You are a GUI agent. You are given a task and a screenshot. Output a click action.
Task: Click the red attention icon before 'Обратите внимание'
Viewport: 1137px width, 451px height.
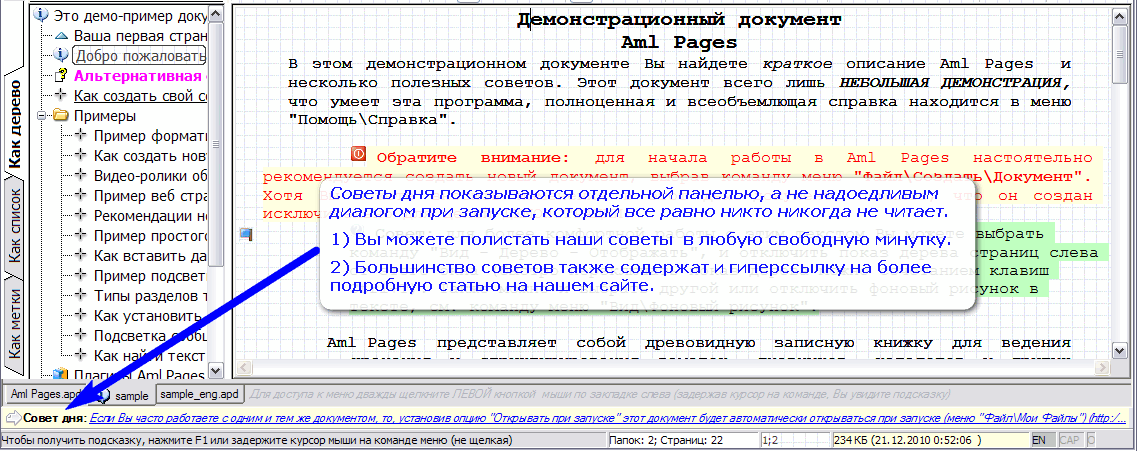coord(359,154)
